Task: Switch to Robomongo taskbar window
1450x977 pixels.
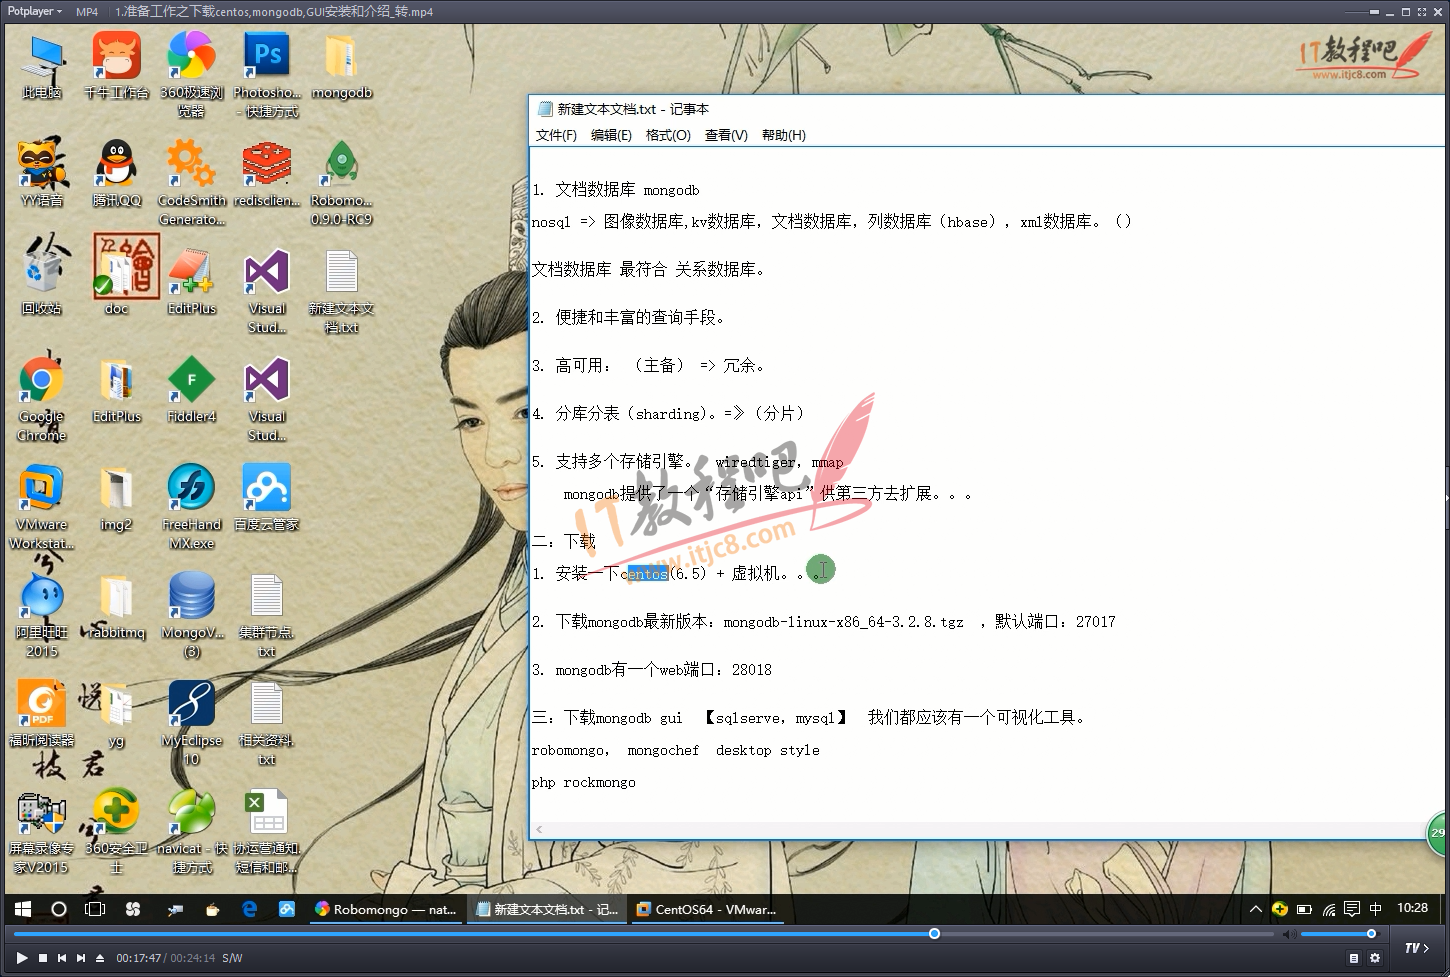Action: pos(385,909)
